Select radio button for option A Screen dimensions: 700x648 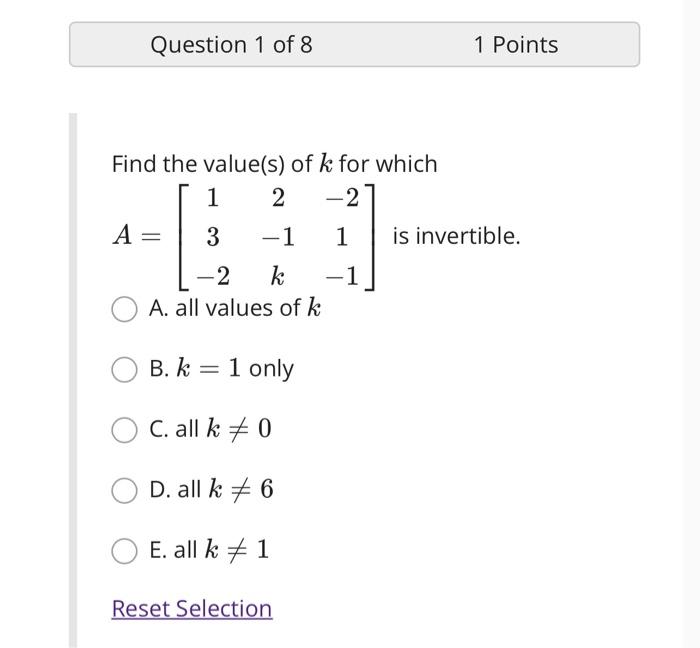point(125,309)
